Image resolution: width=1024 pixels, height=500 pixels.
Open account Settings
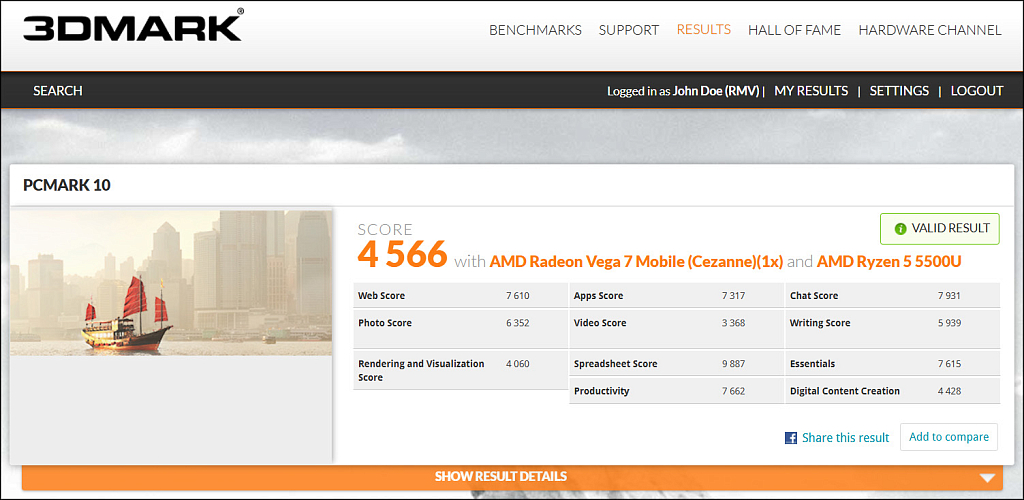pyautogui.click(x=899, y=91)
